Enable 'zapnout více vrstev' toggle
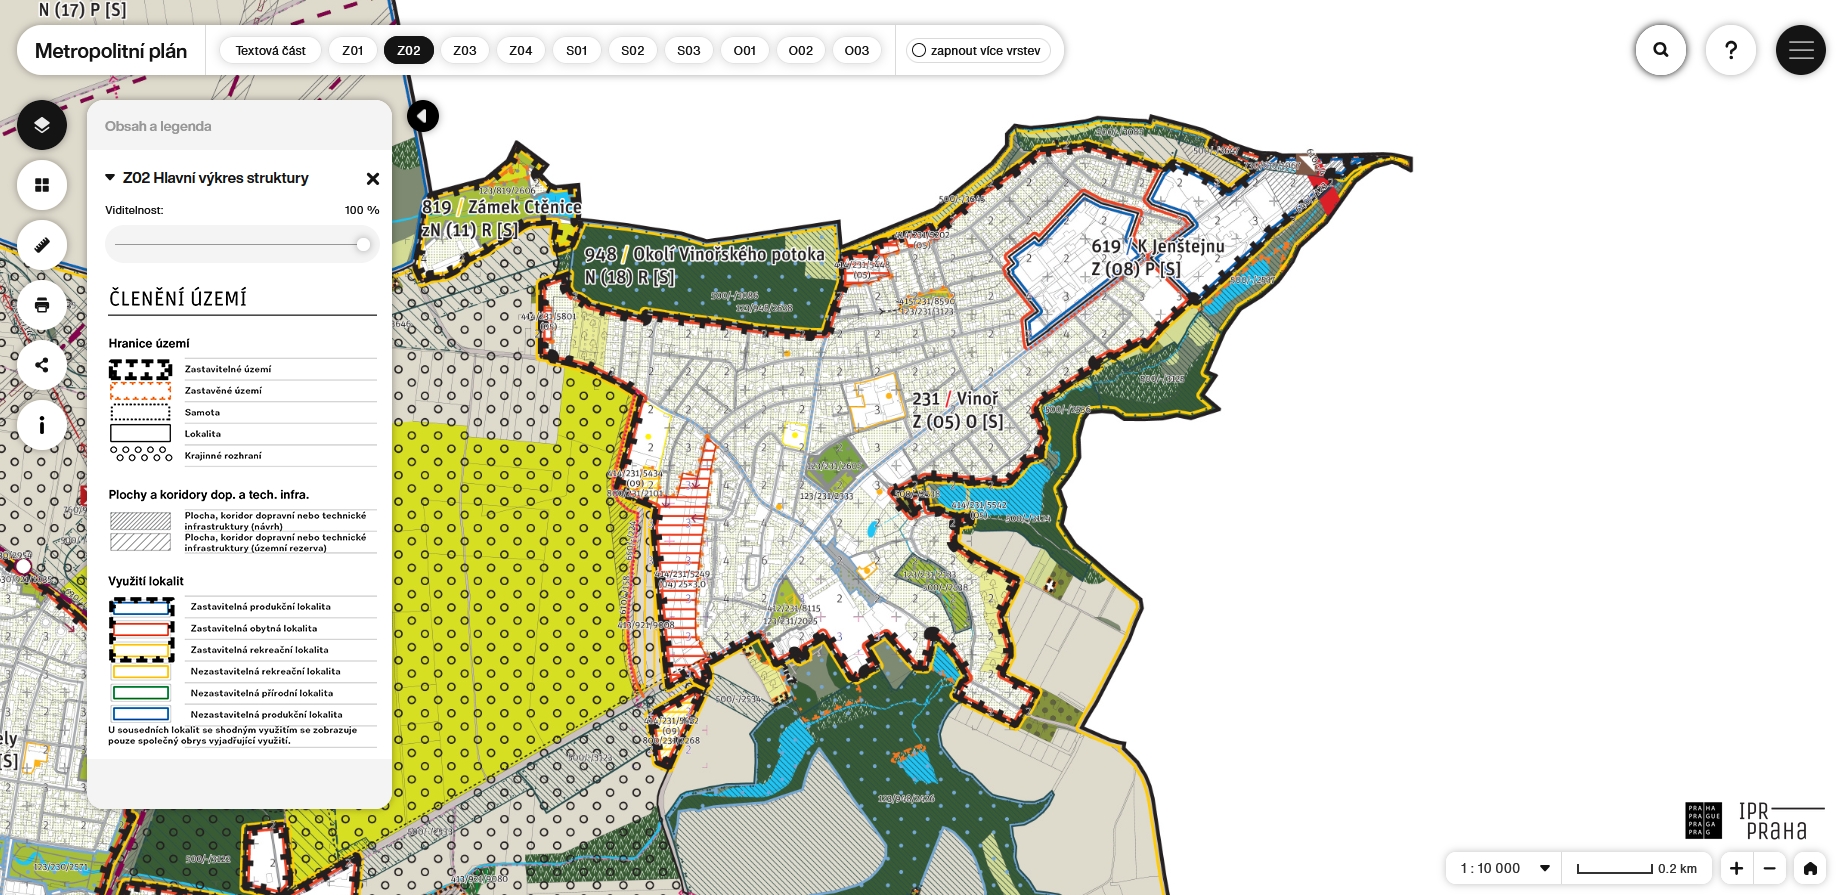 919,50
